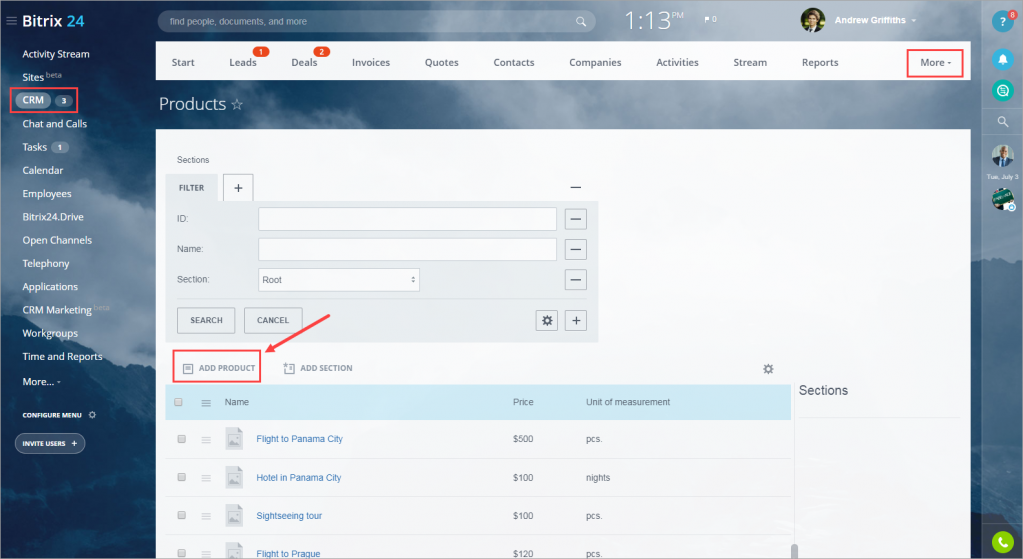Add a new filter tab with the plus tab
Viewport: 1023px width, 559px height.
pyautogui.click(x=238, y=188)
